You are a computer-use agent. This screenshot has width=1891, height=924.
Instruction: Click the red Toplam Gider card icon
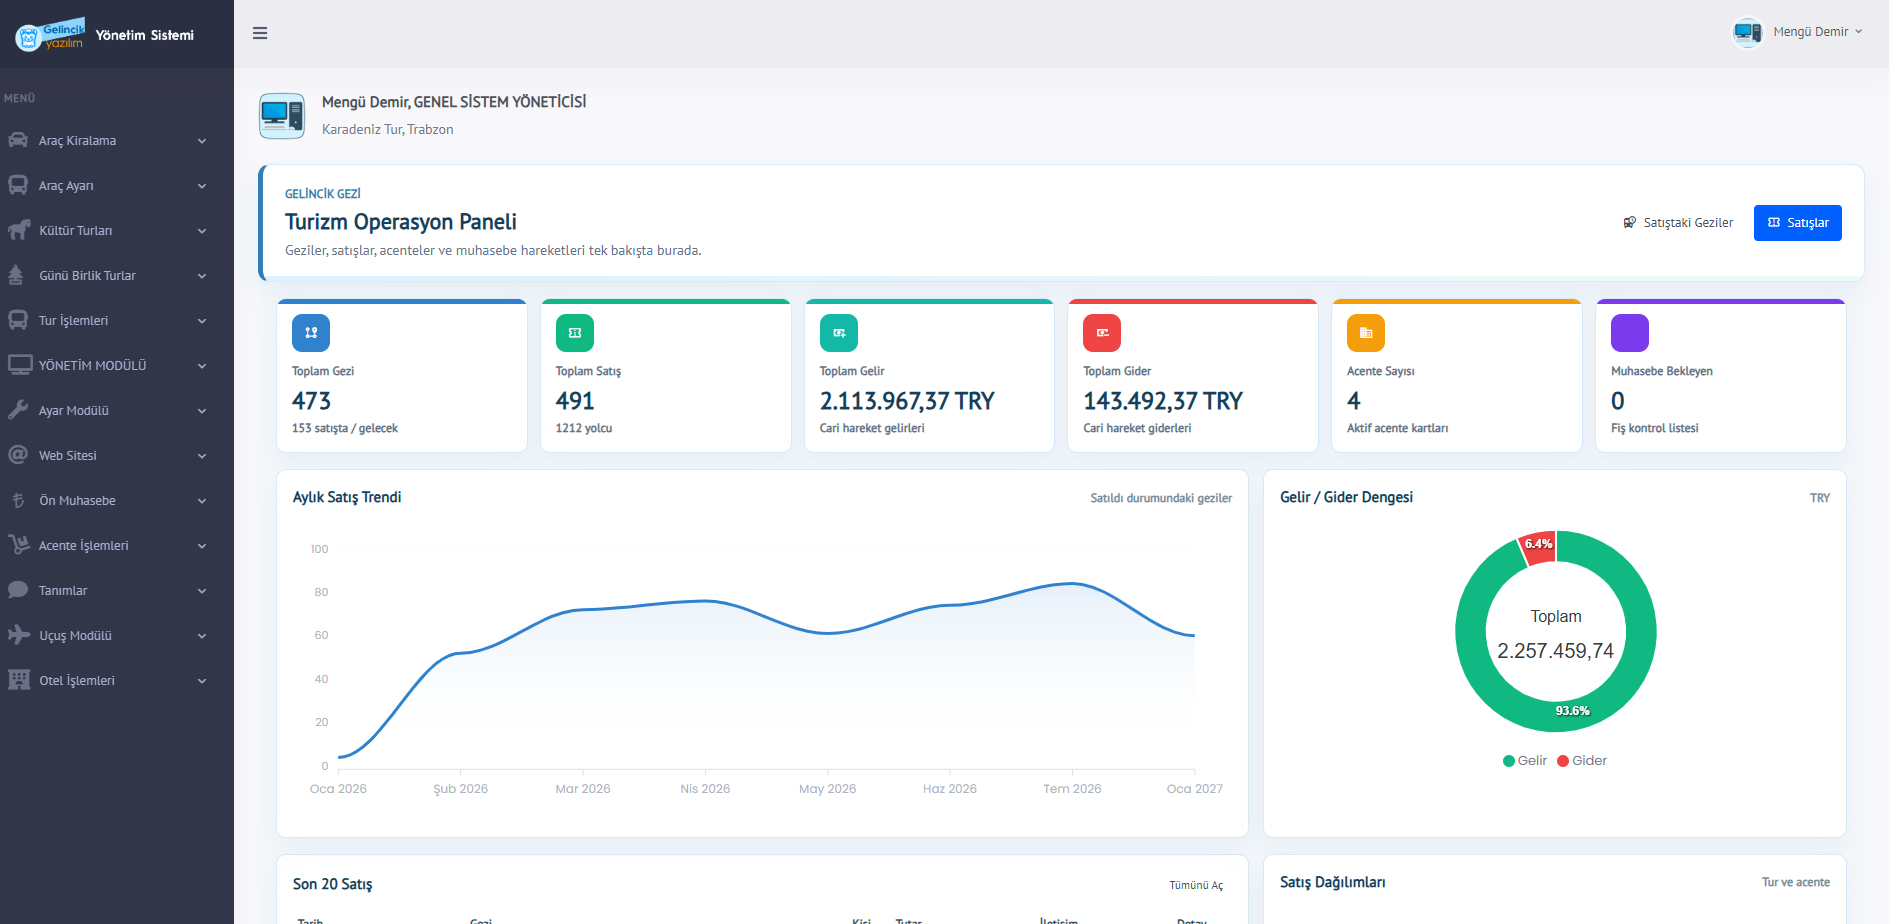pyautogui.click(x=1102, y=333)
